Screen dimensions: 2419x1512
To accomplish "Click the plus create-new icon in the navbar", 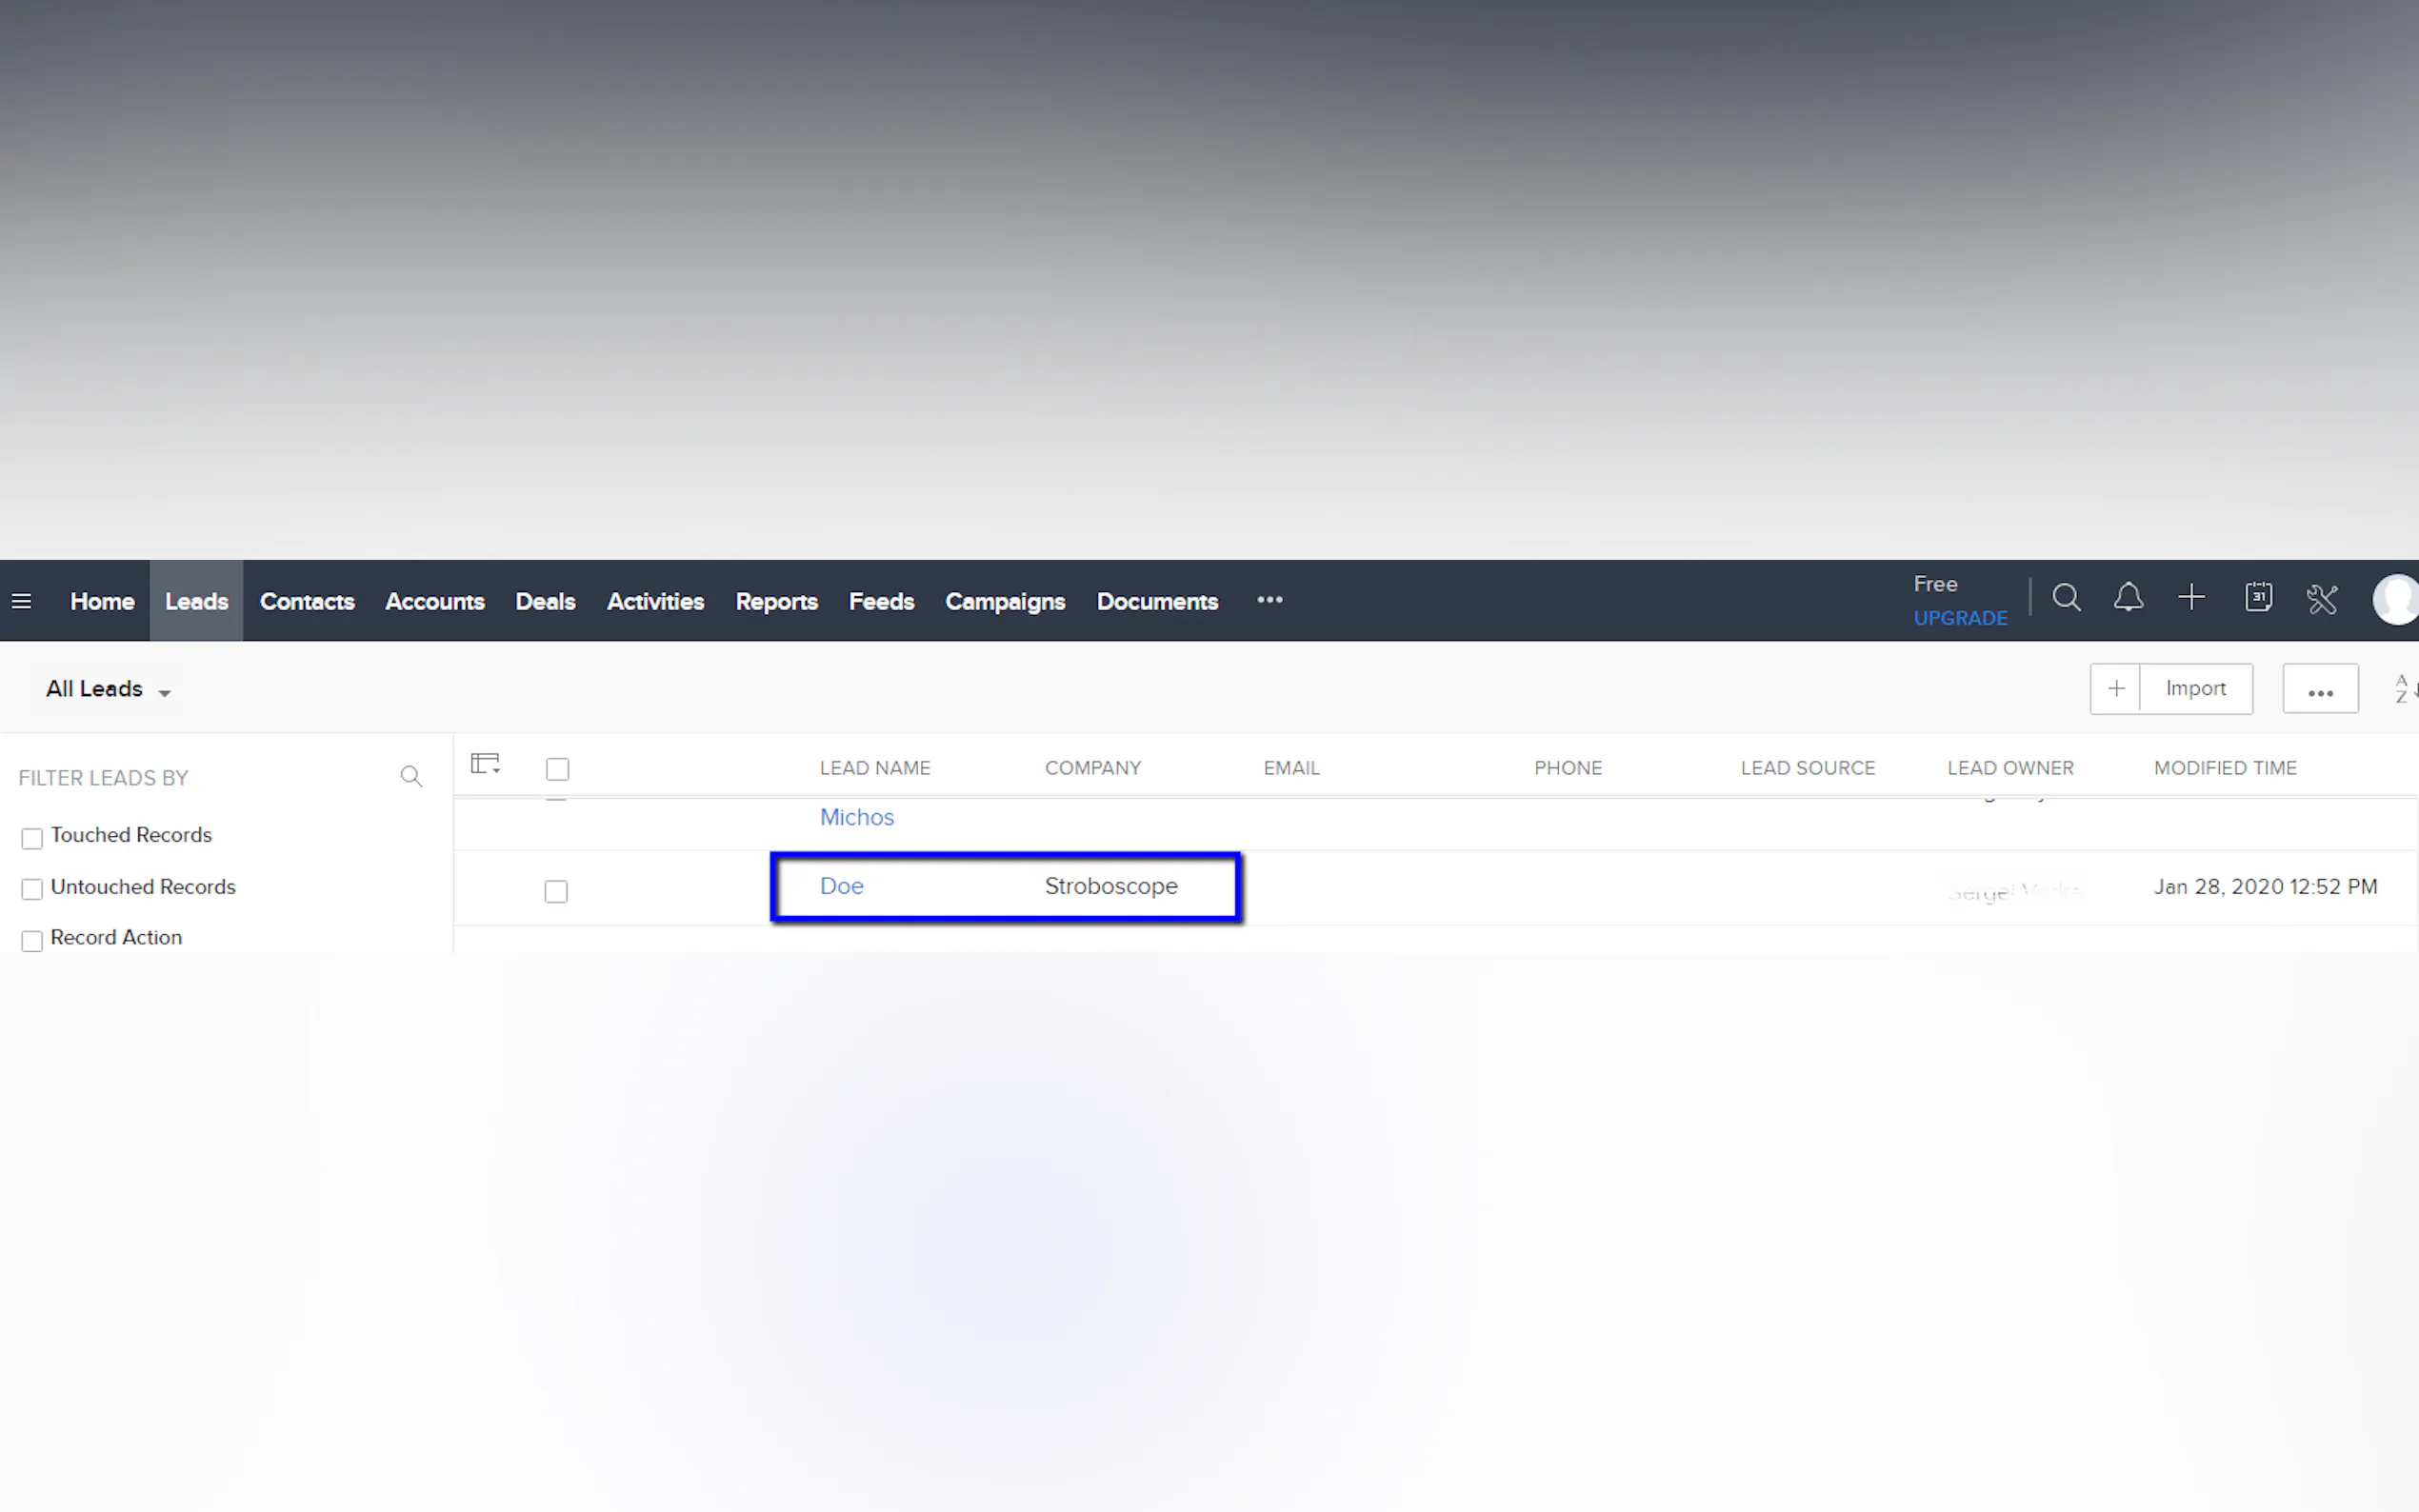I will (2191, 598).
